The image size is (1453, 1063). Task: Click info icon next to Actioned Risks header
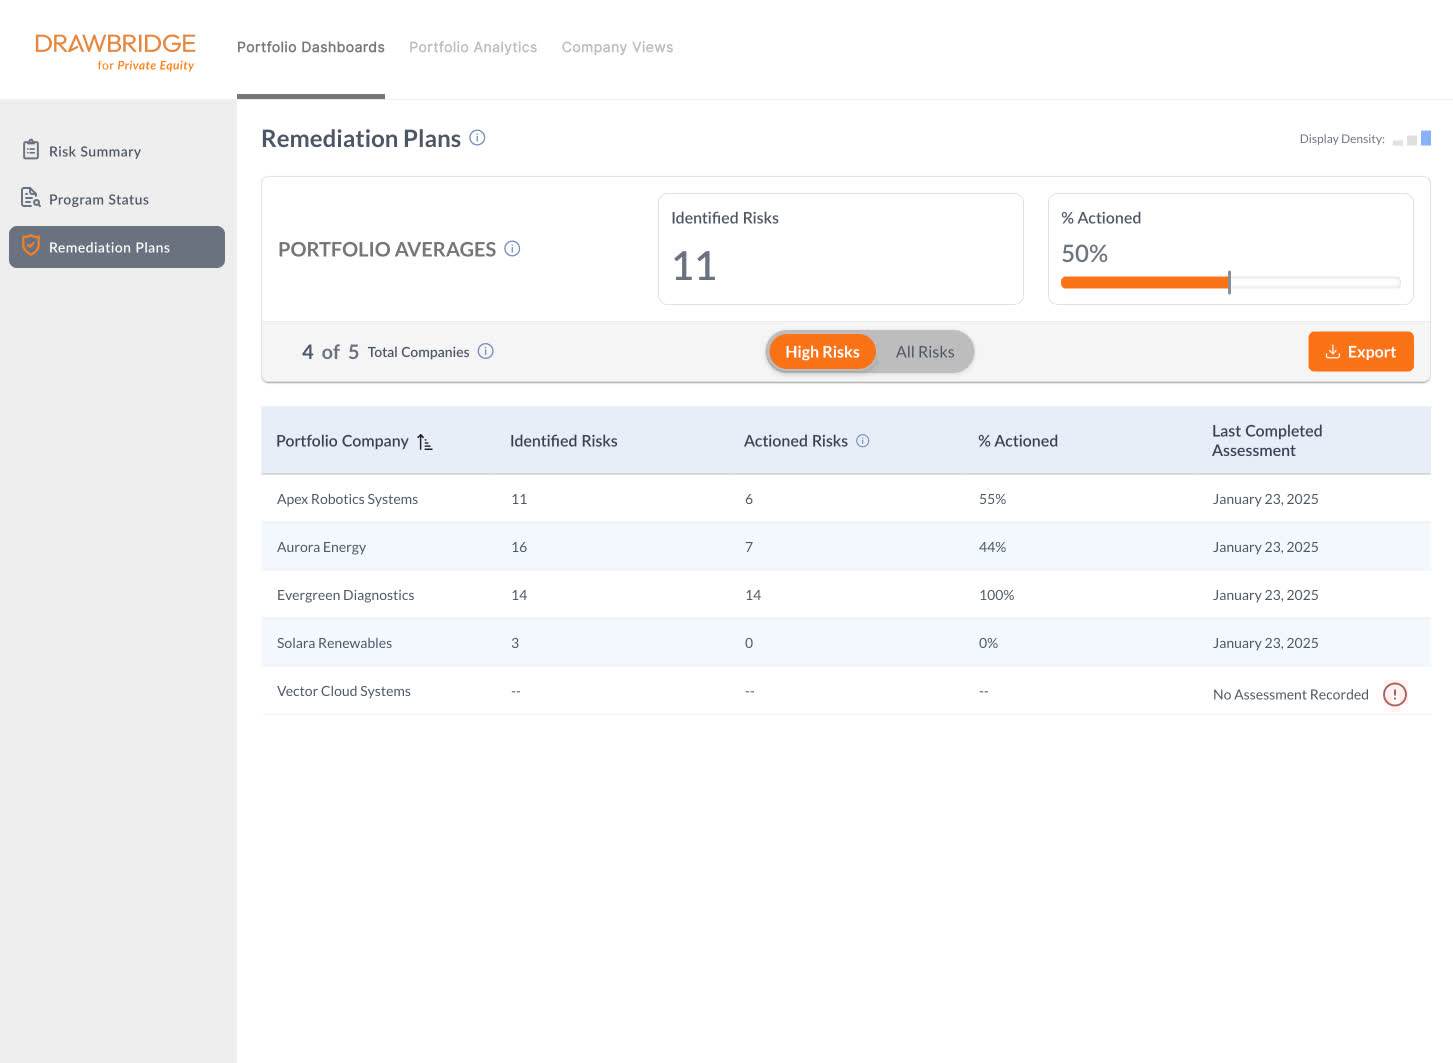(x=863, y=441)
